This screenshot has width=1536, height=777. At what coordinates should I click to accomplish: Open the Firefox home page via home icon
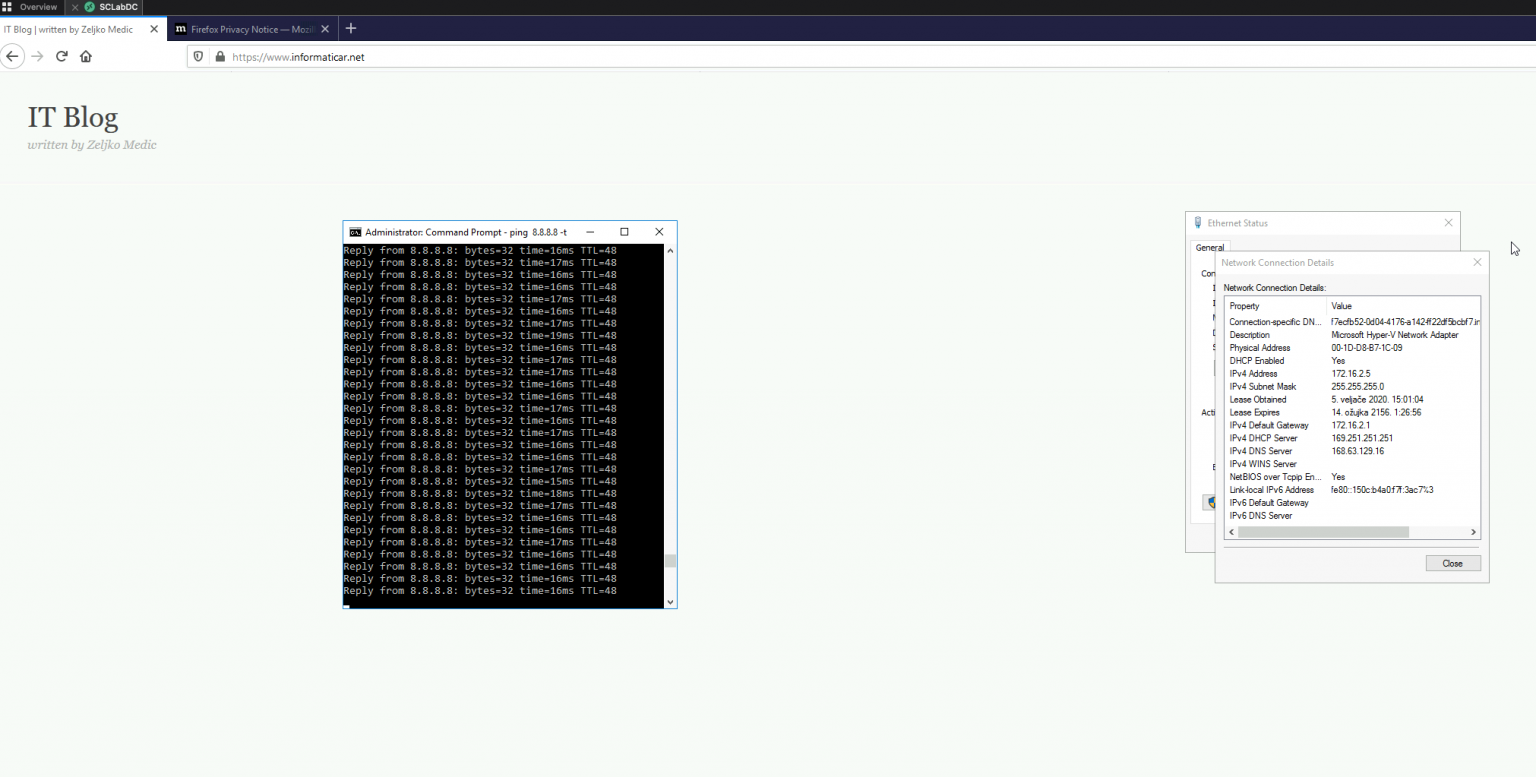(x=85, y=56)
